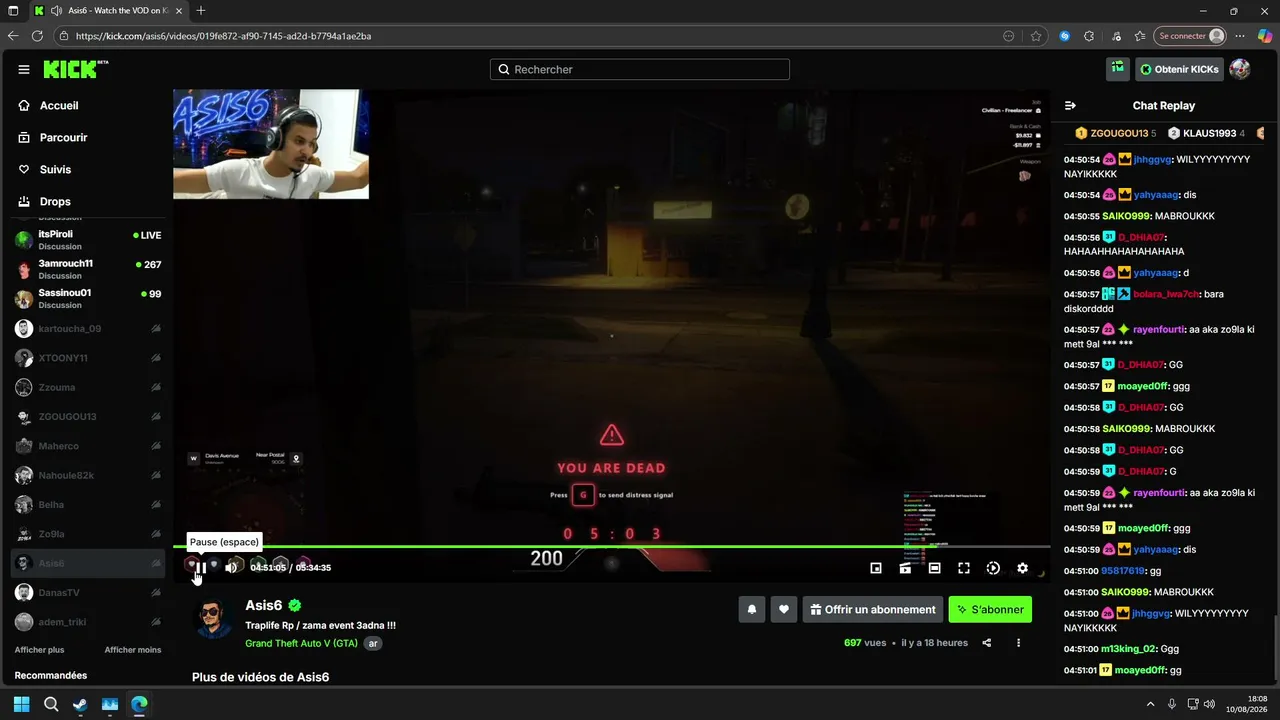Image resolution: width=1280 pixels, height=720 pixels.
Task: Pause the video playback
Action: 200,568
